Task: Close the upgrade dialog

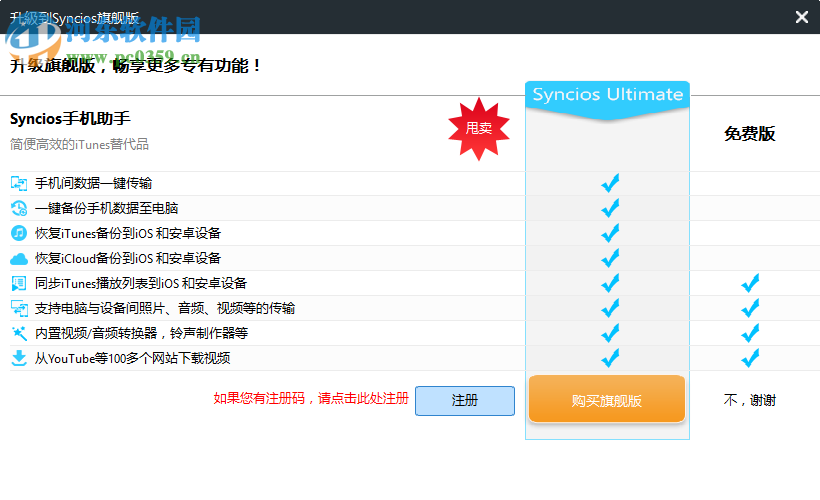Action: pyautogui.click(x=802, y=17)
